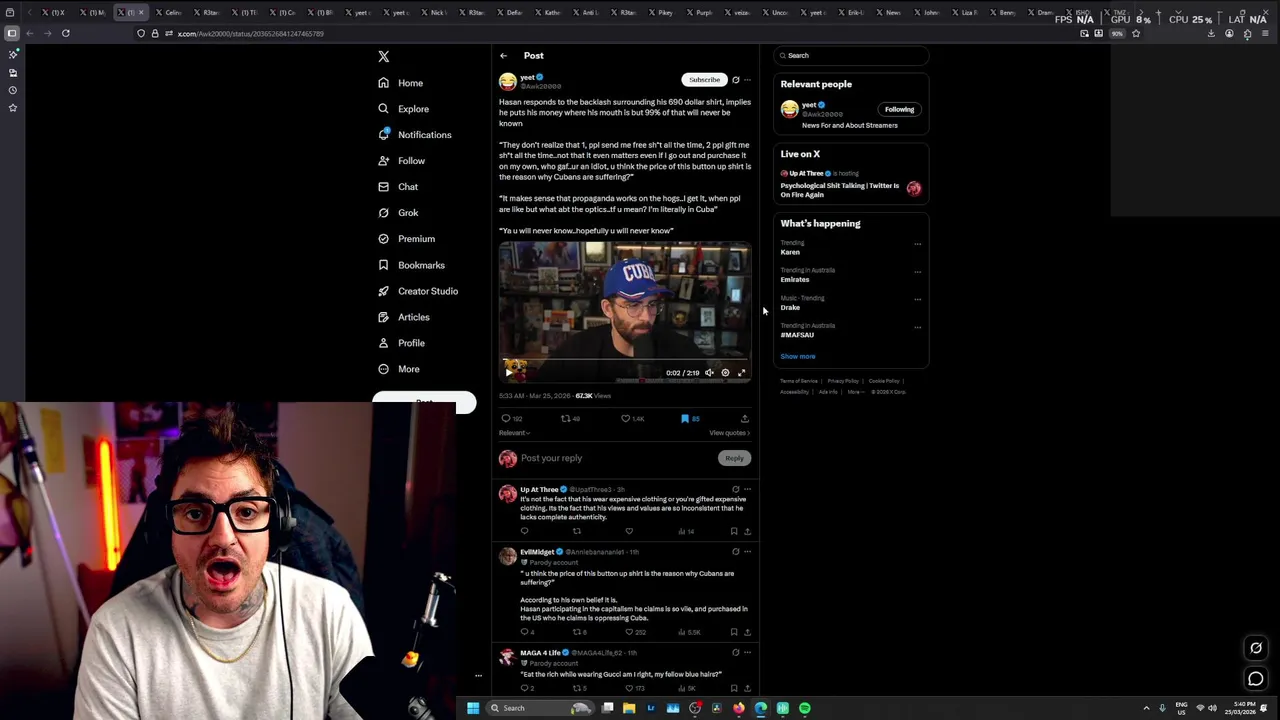Open Karen trend options menu
Image resolution: width=1280 pixels, height=720 pixels.
tap(917, 244)
